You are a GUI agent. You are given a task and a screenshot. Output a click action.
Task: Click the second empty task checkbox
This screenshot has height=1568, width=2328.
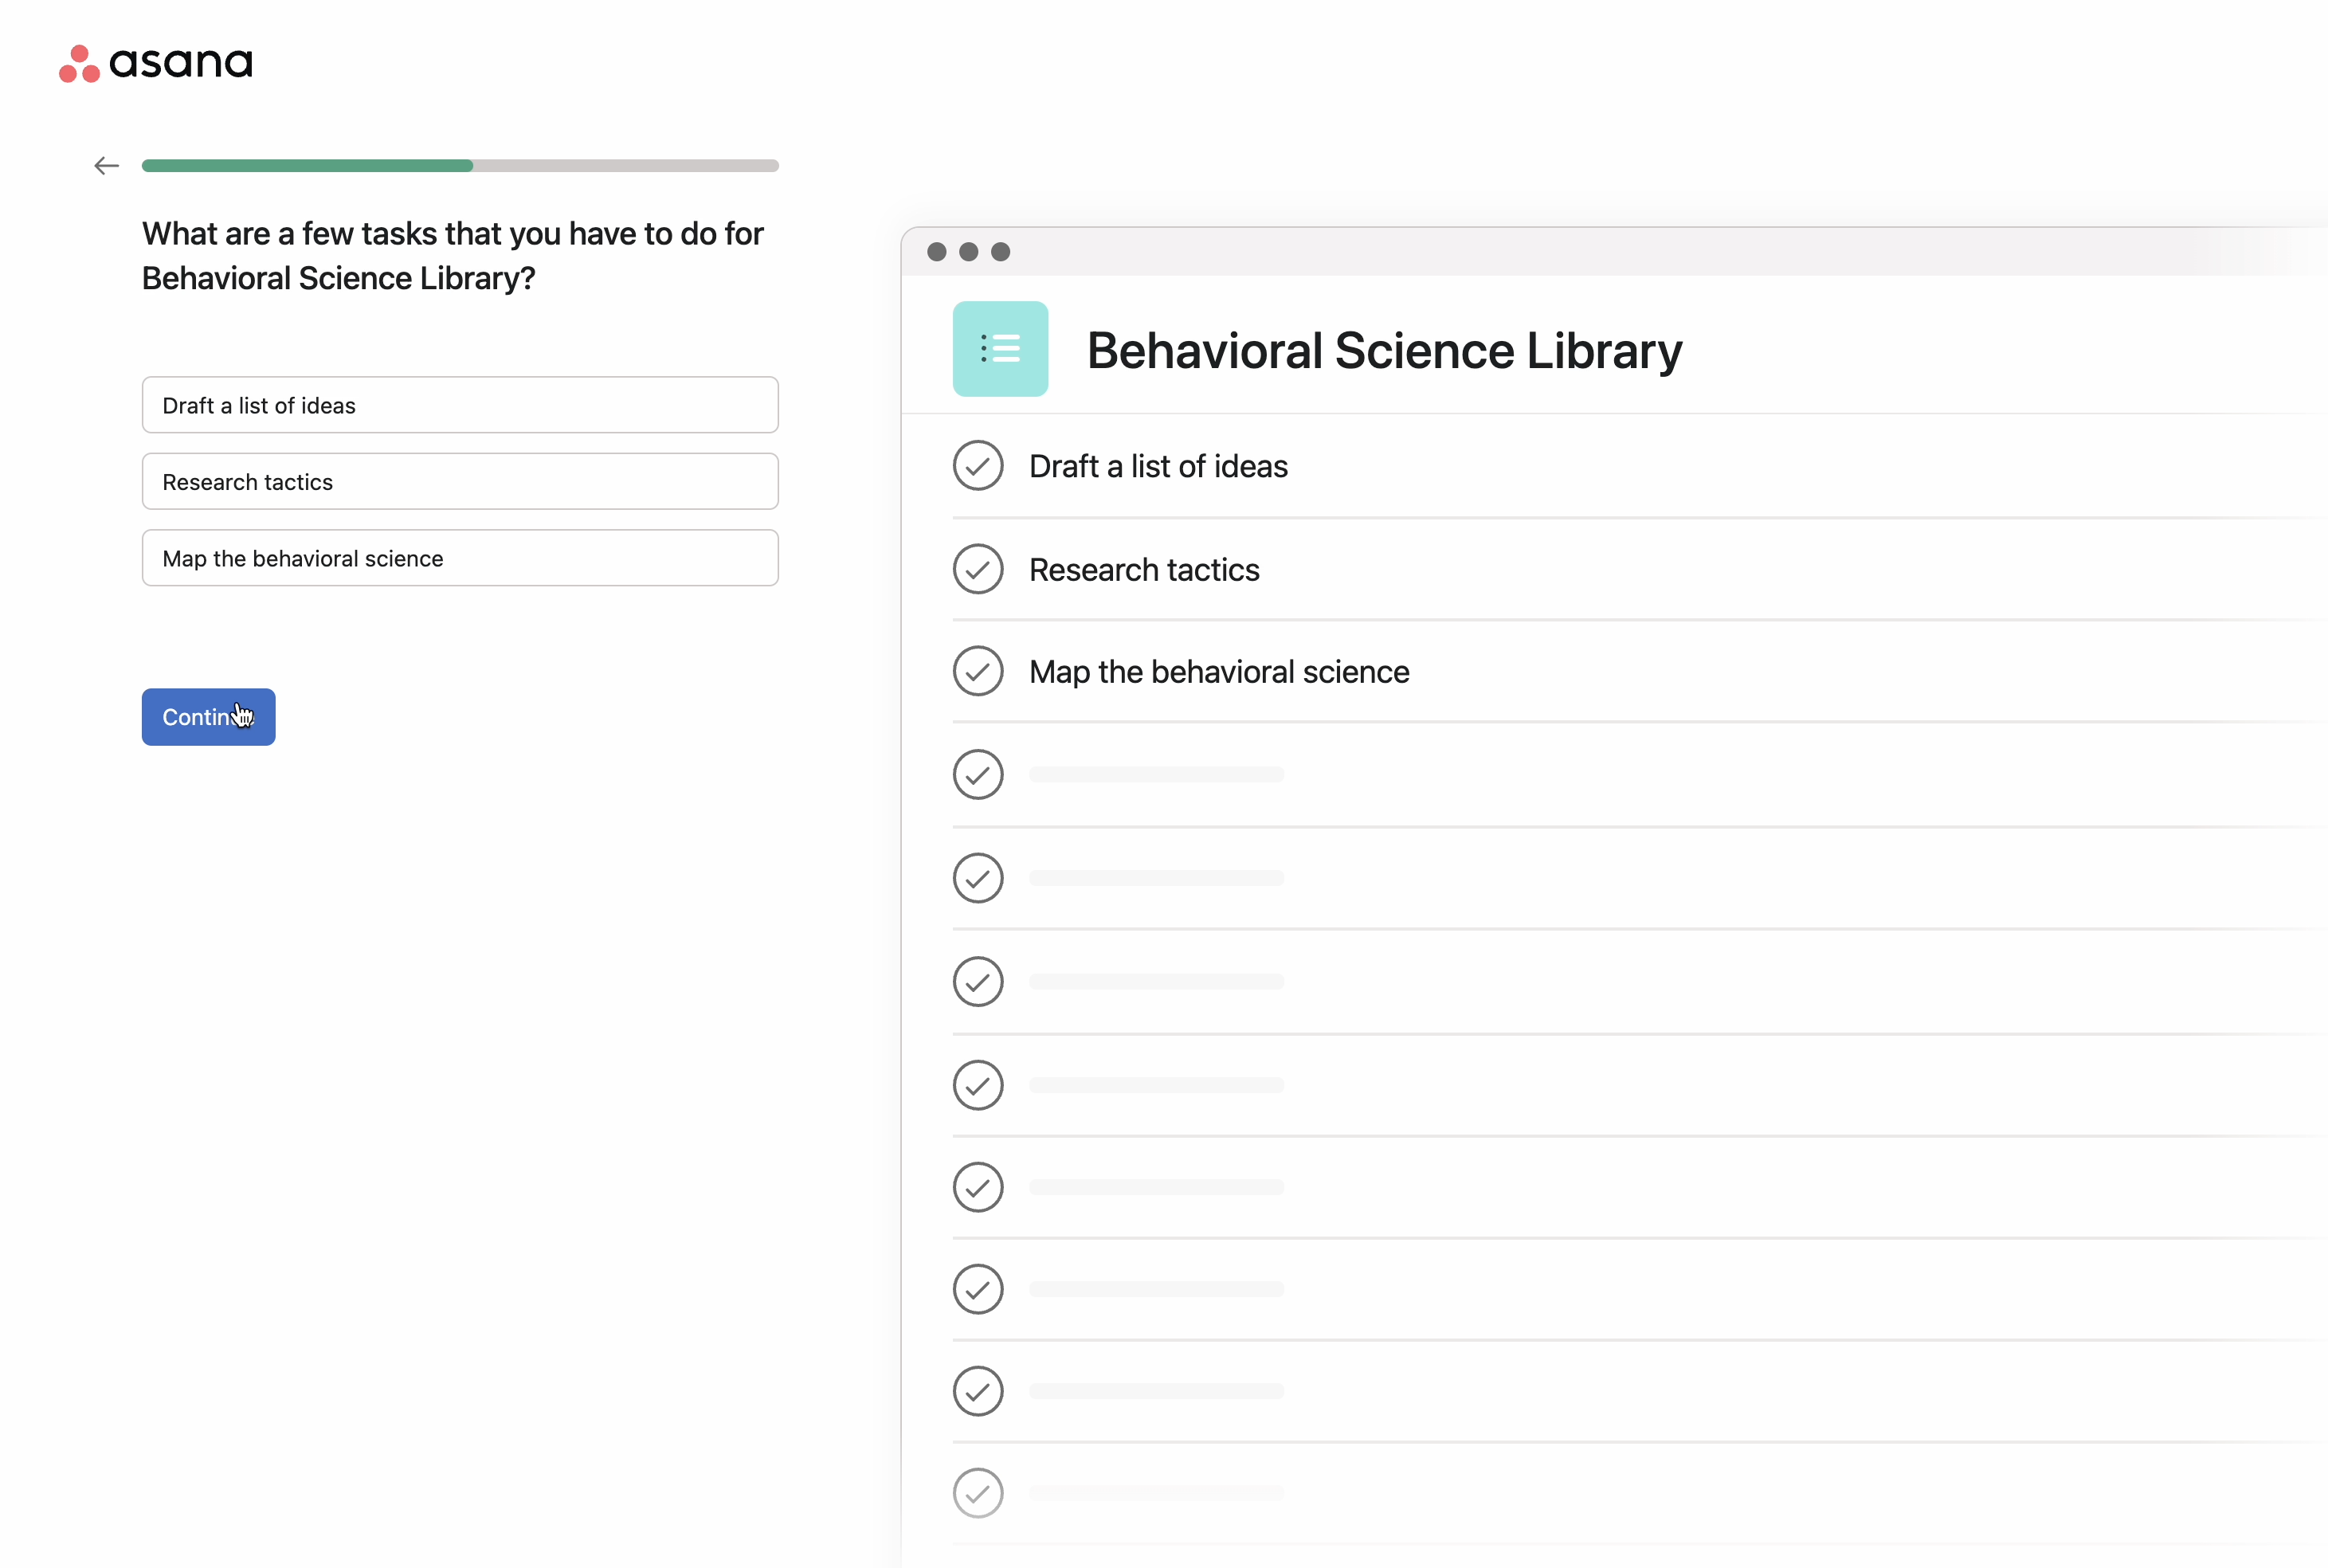tap(978, 876)
